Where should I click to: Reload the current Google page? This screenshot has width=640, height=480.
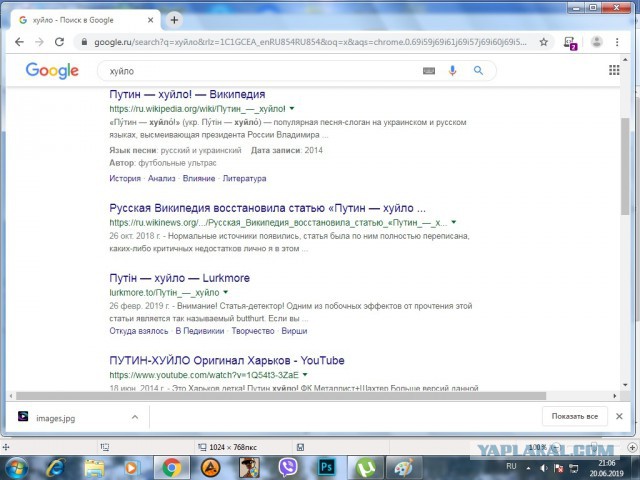(59, 42)
